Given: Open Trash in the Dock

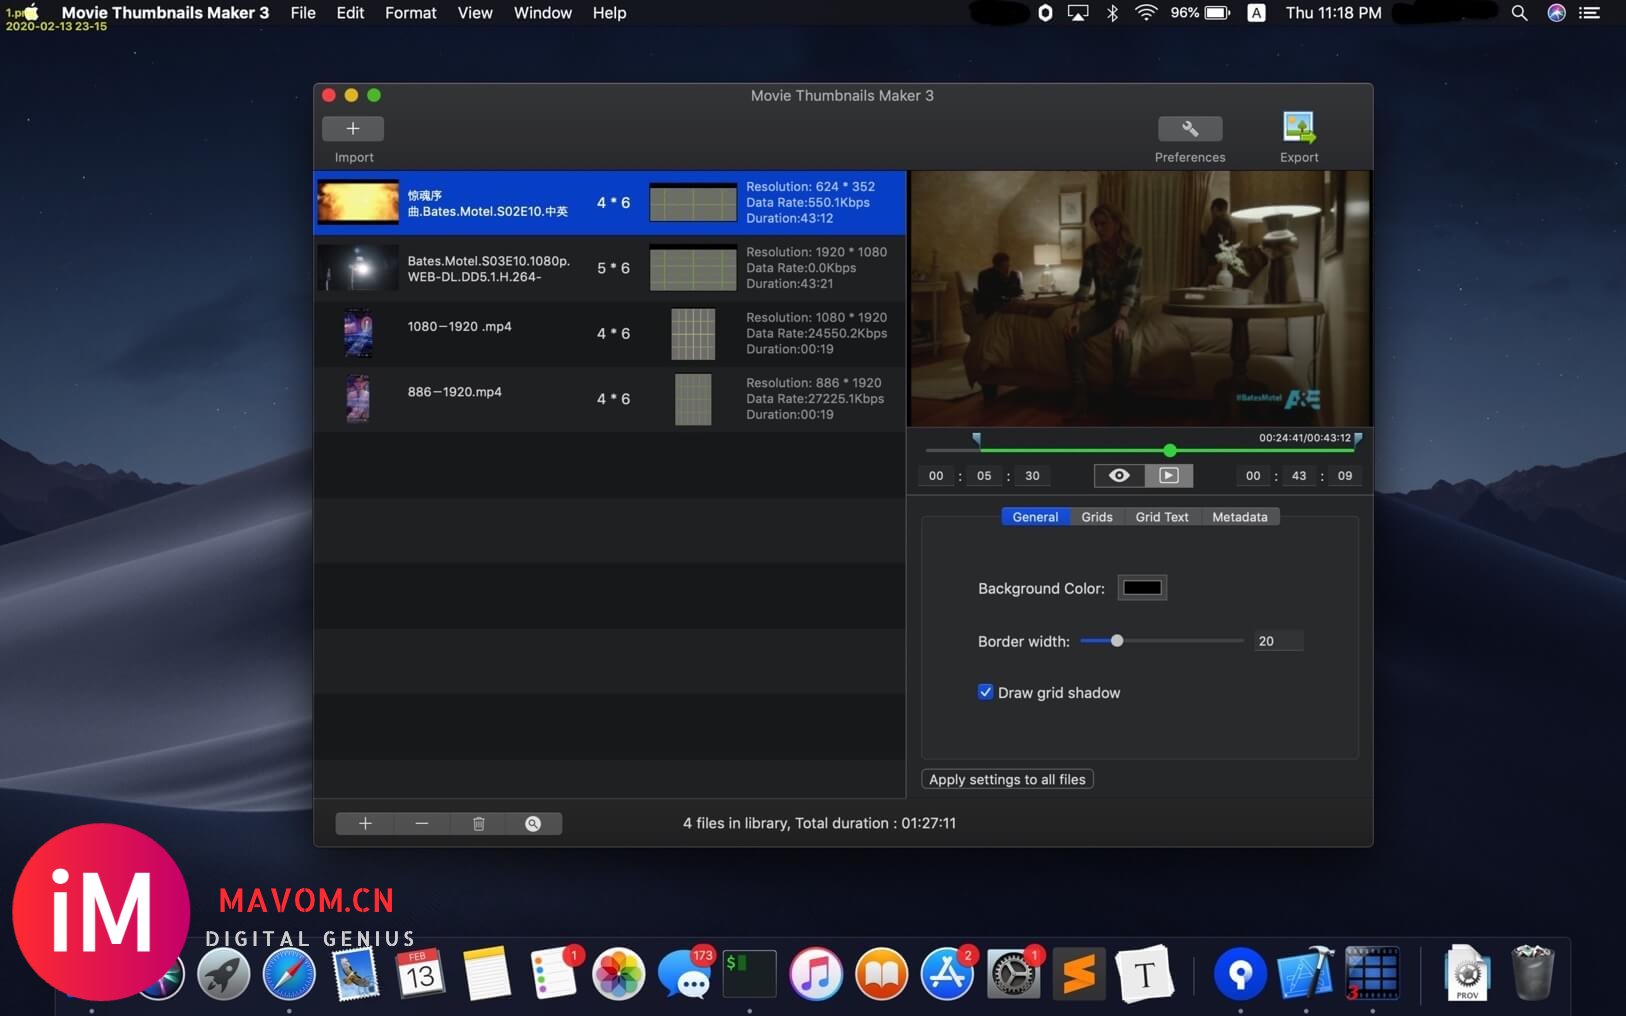Looking at the screenshot, I should [x=1533, y=972].
